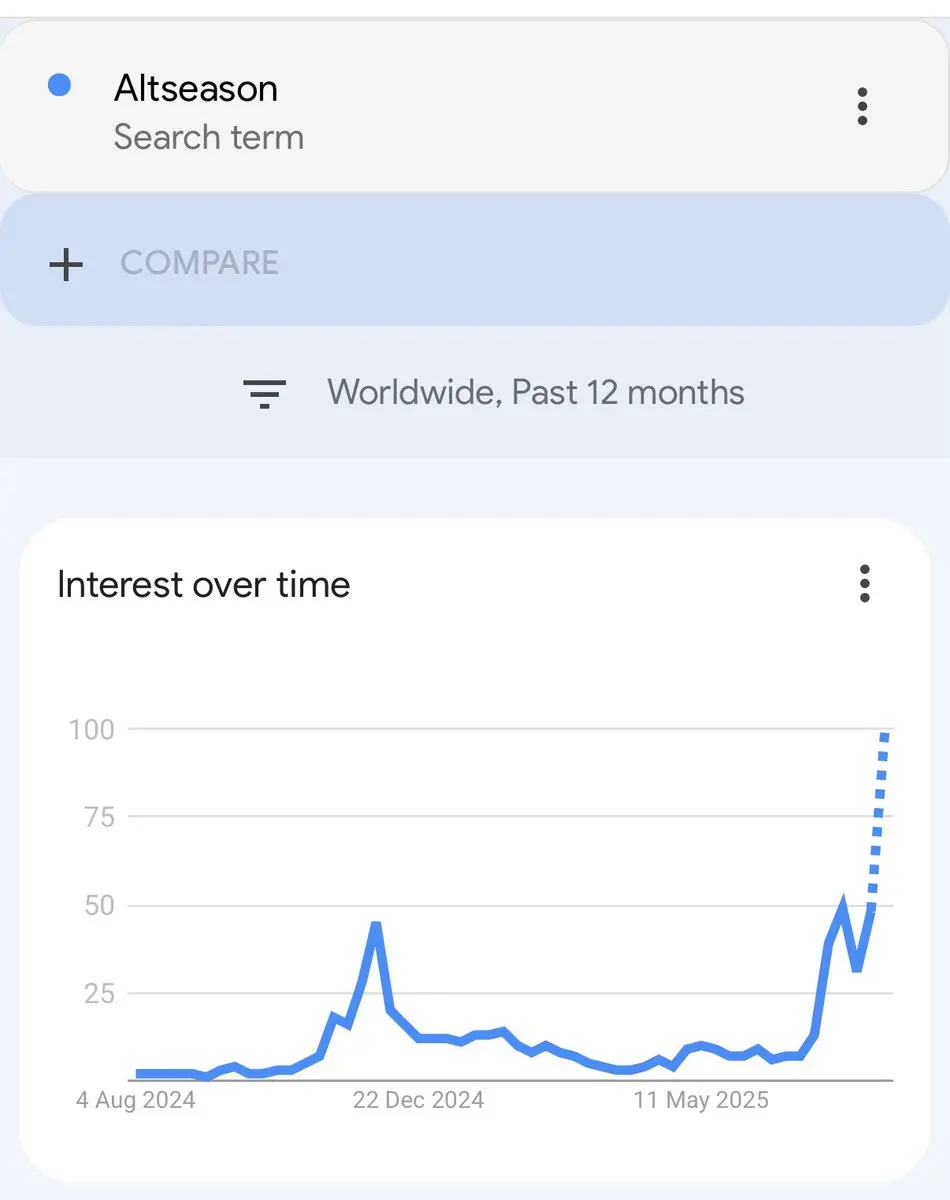The image size is (950, 1200).
Task: Click the Search term subtitle text
Action: 209,137
